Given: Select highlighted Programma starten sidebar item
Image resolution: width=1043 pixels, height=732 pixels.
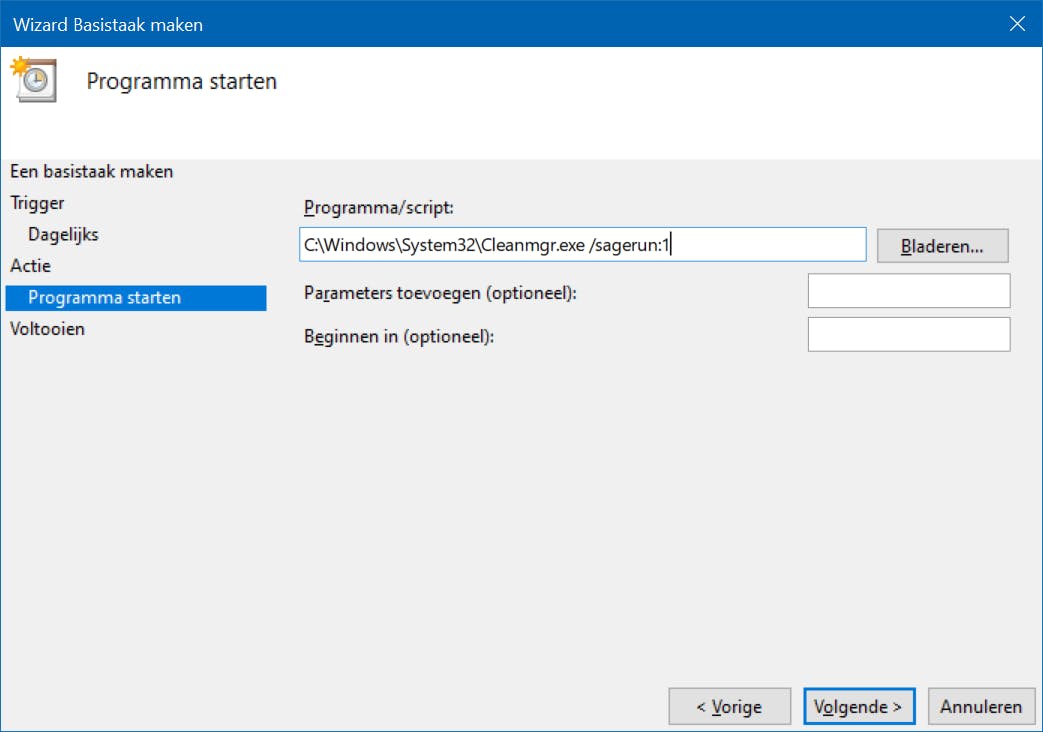Looking at the screenshot, I should 105,298.
